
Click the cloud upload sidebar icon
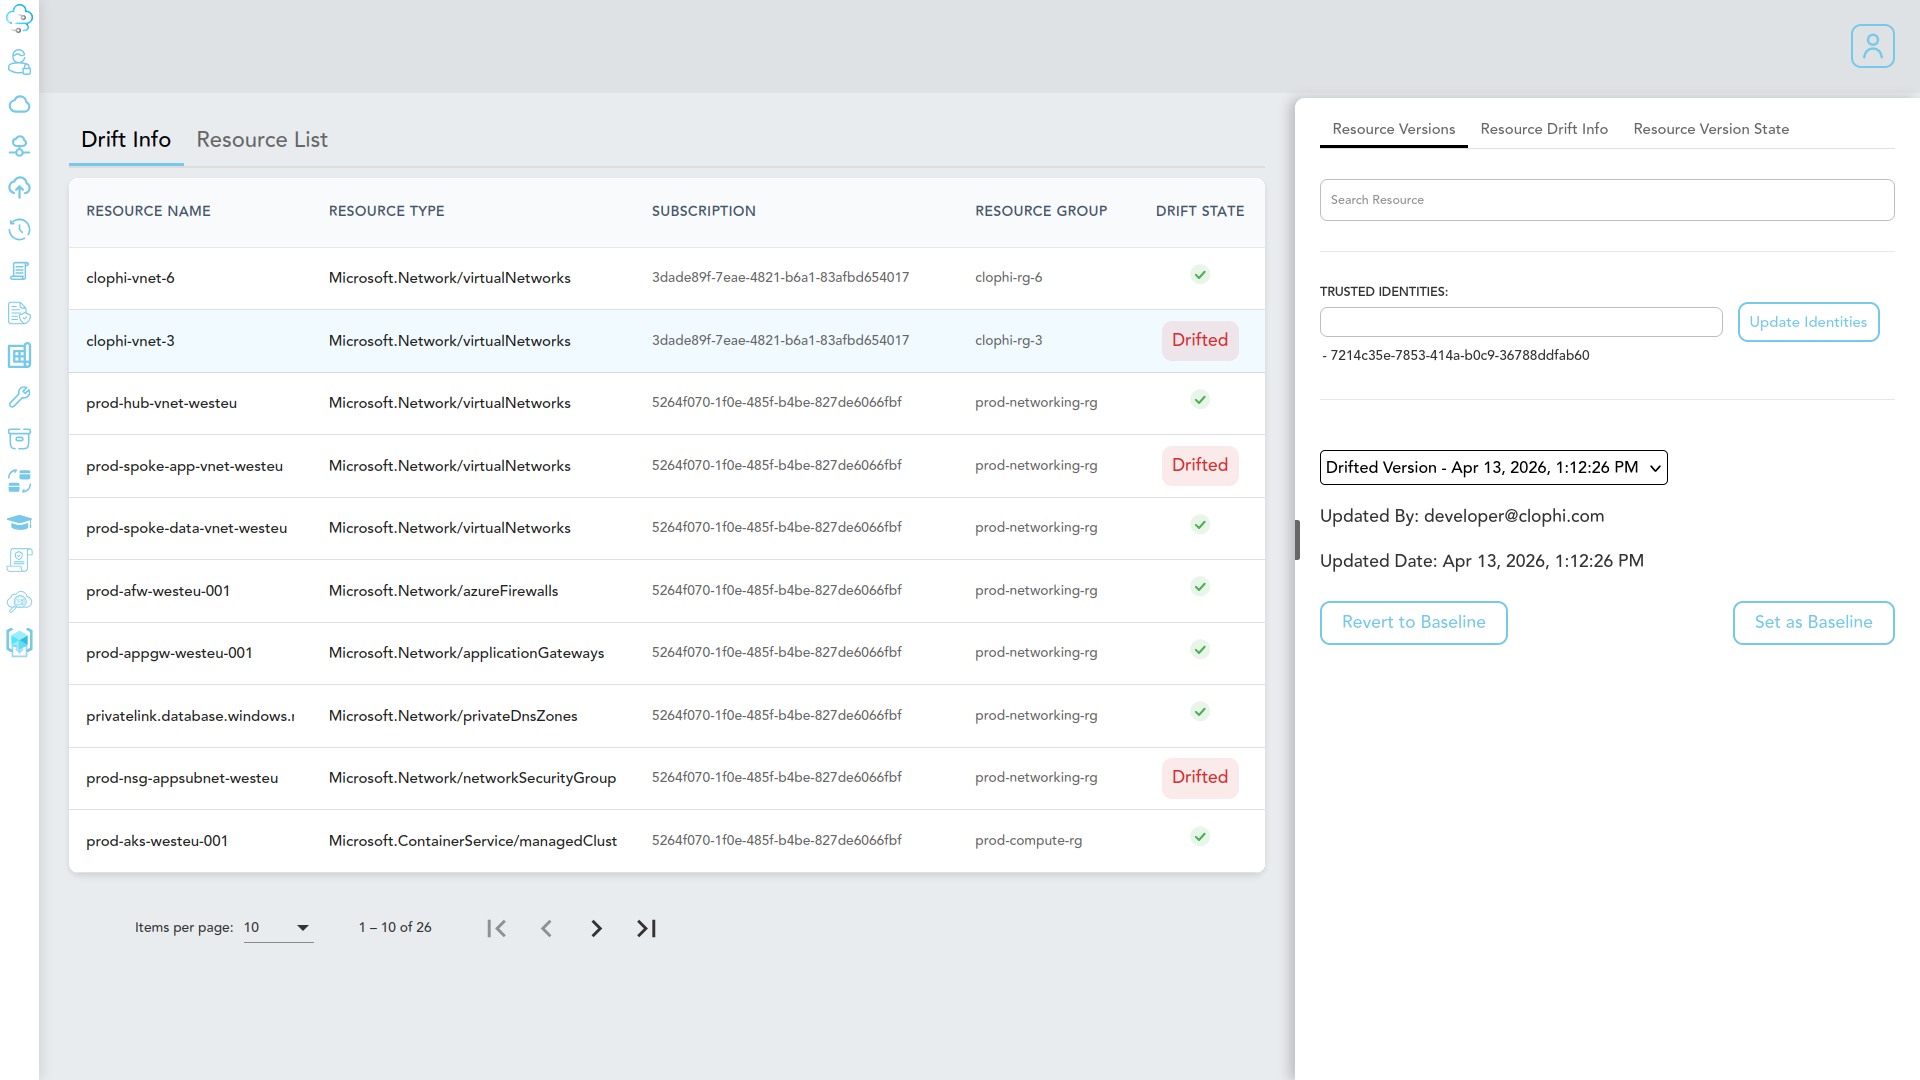pos(19,188)
